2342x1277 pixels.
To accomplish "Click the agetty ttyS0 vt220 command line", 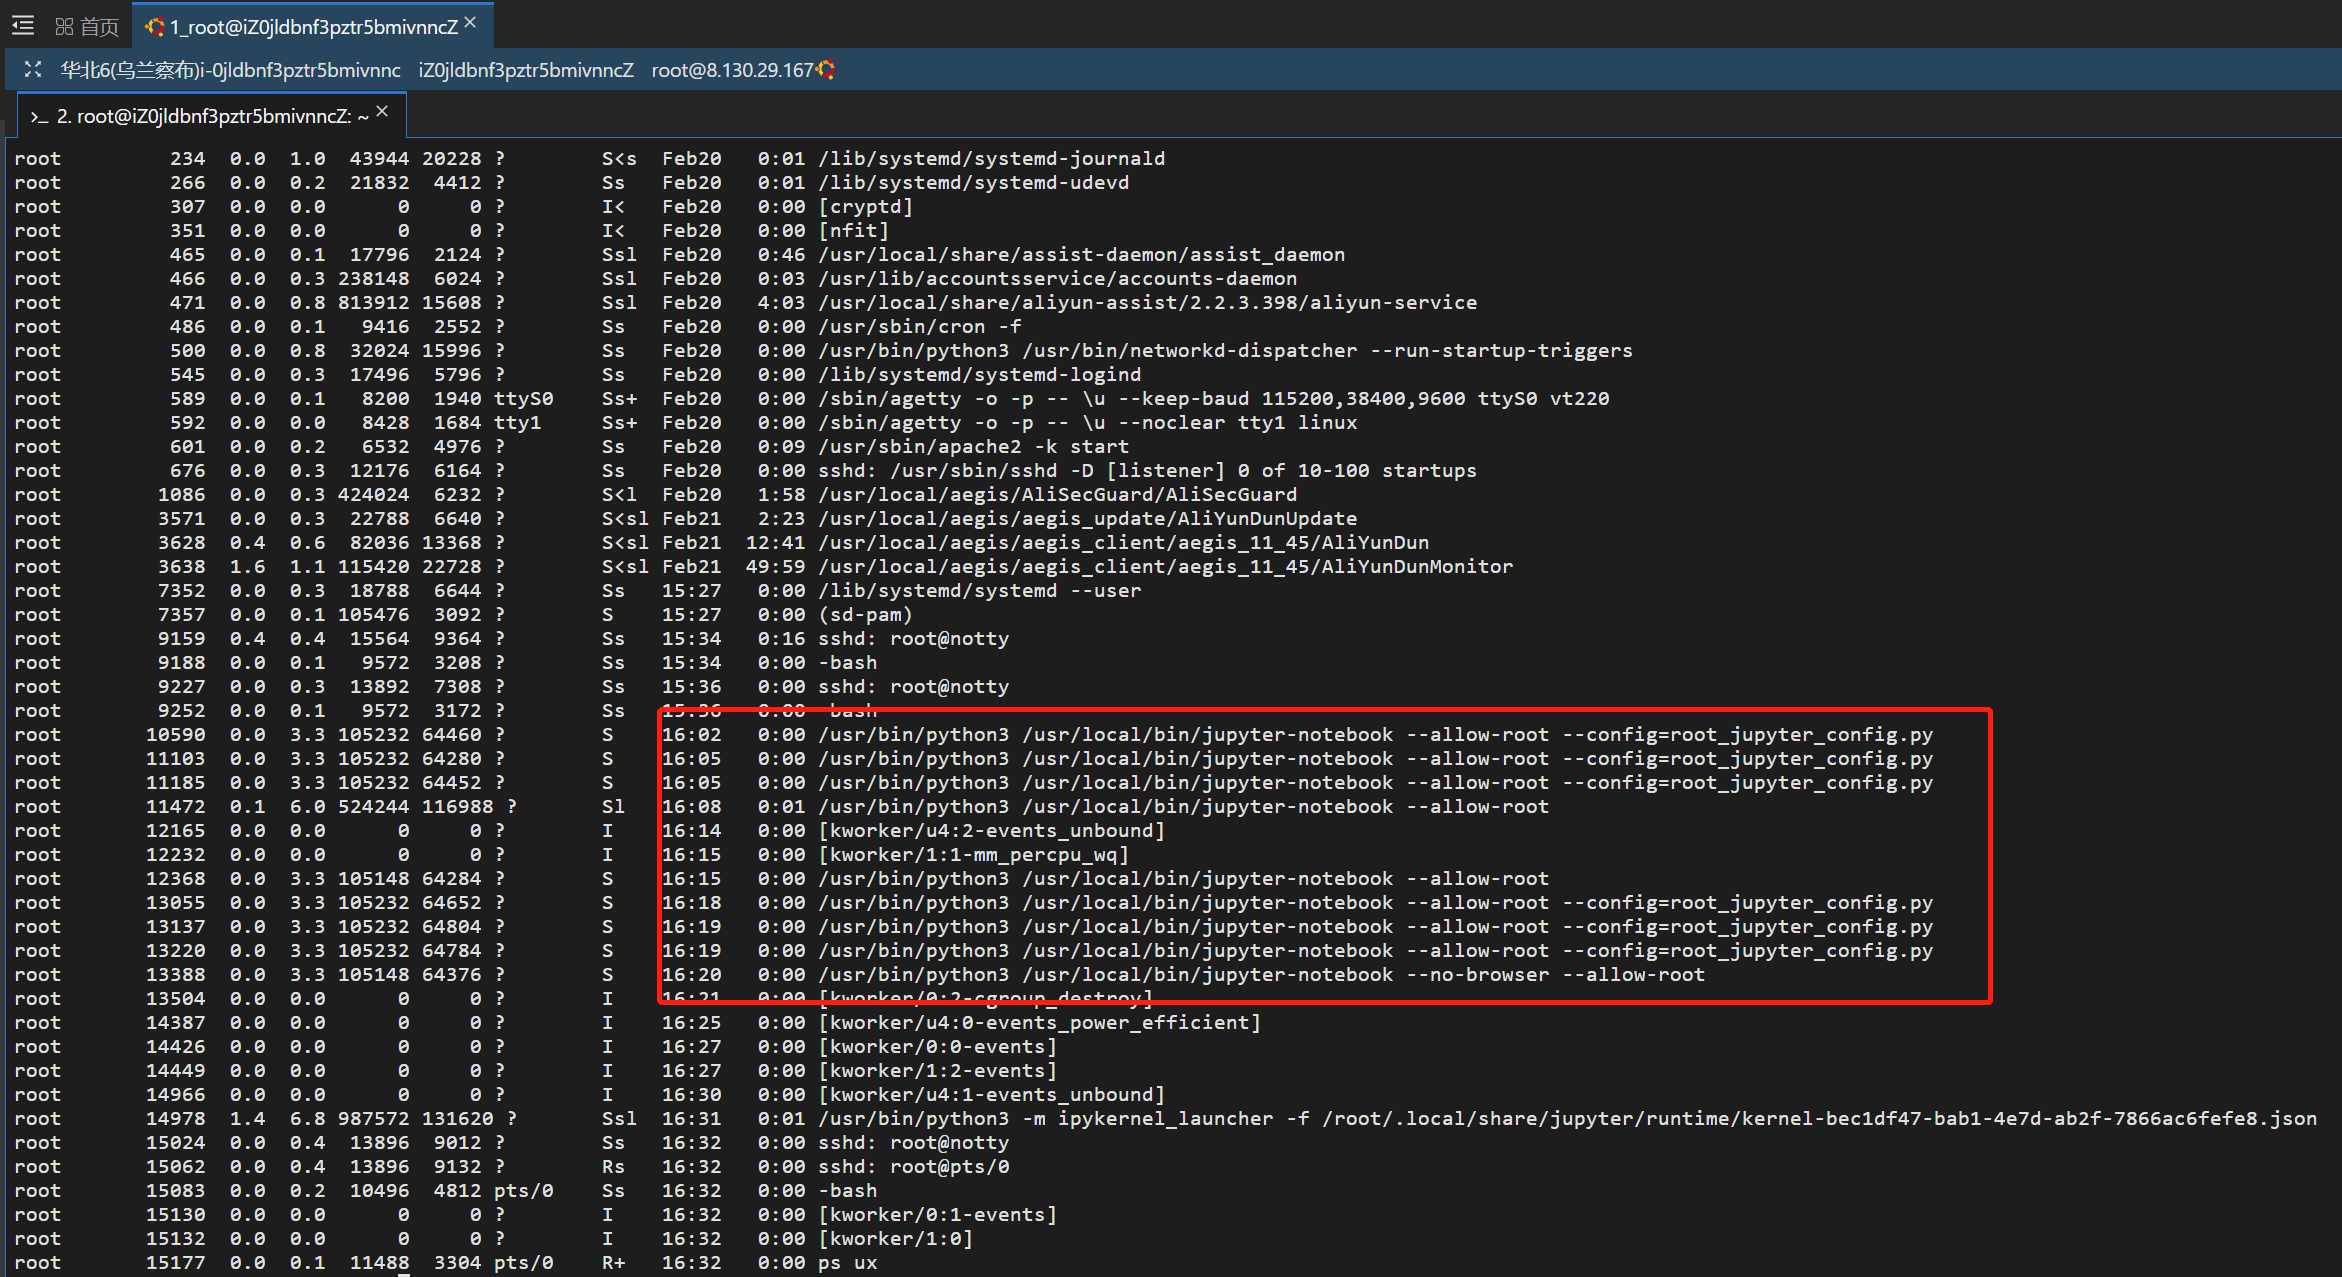I will 1214,399.
